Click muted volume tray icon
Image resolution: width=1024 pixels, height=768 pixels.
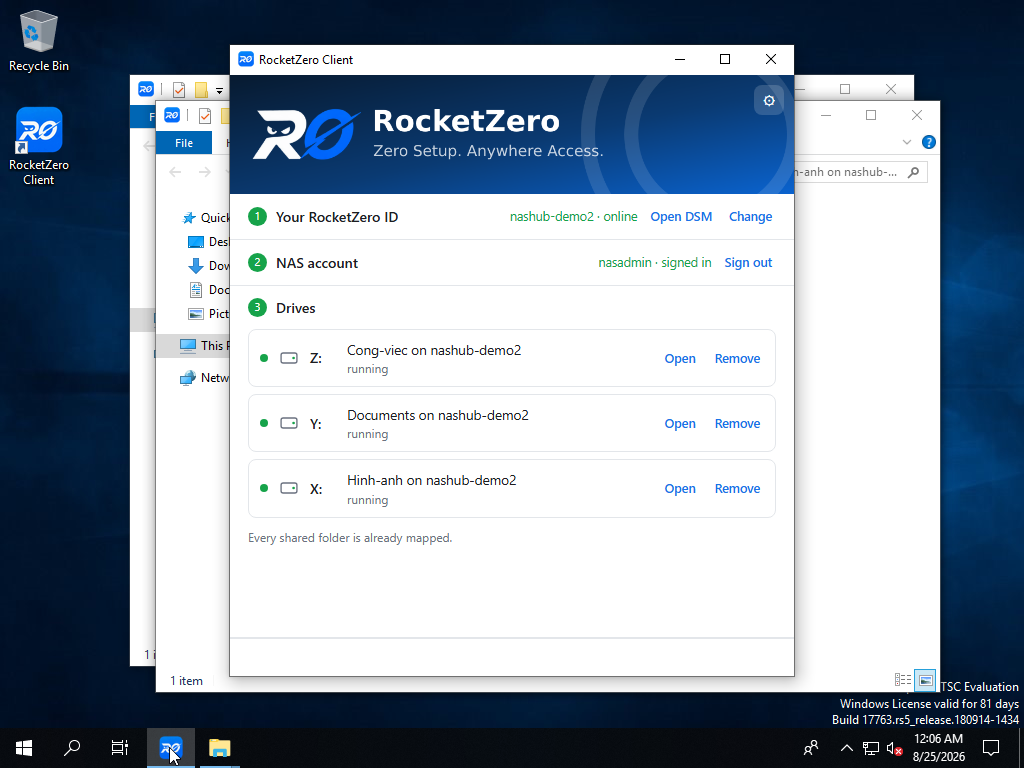click(x=894, y=748)
